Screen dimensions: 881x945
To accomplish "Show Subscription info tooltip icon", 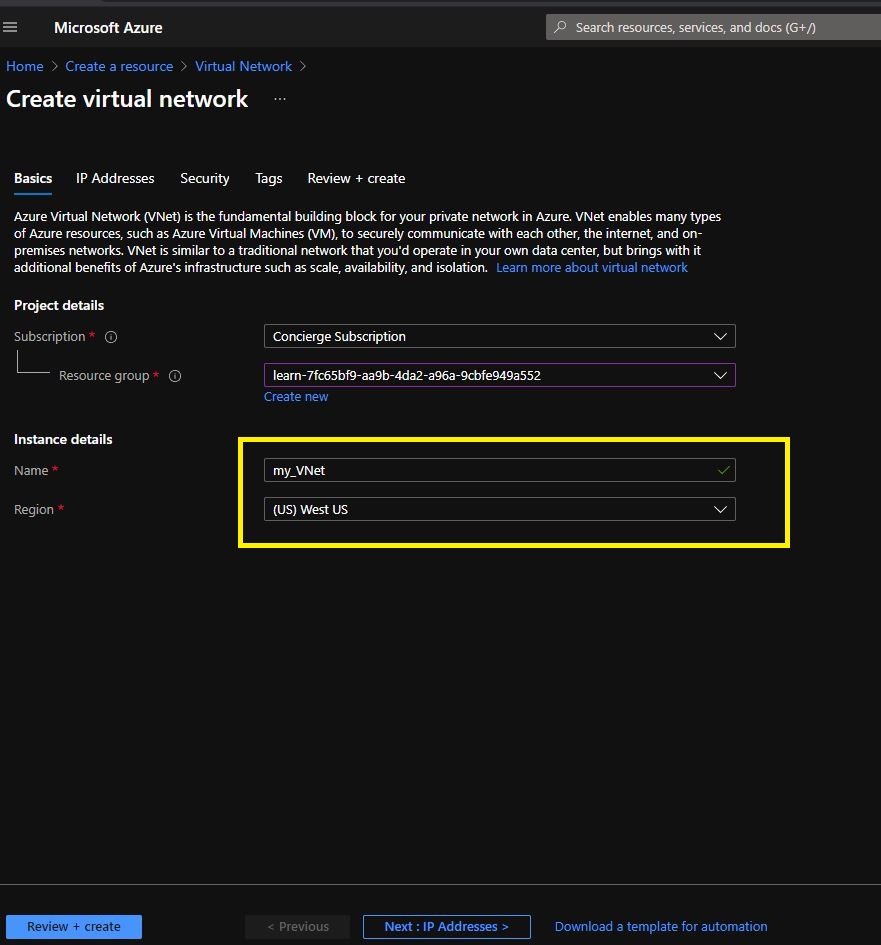I will (x=111, y=337).
